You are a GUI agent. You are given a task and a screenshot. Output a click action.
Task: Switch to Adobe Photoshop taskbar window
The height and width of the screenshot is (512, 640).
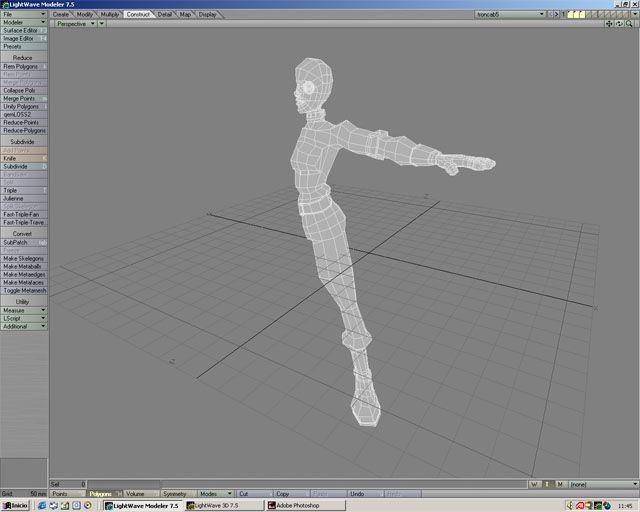click(x=305, y=505)
